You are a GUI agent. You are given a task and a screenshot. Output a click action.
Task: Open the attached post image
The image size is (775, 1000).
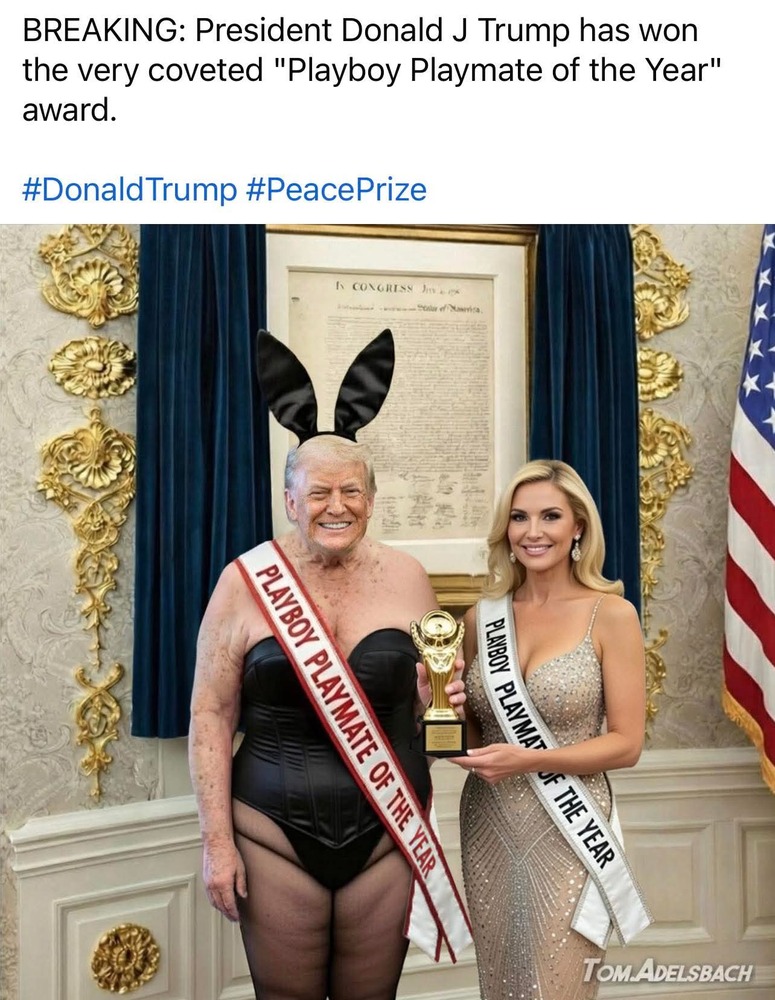pos(387,612)
